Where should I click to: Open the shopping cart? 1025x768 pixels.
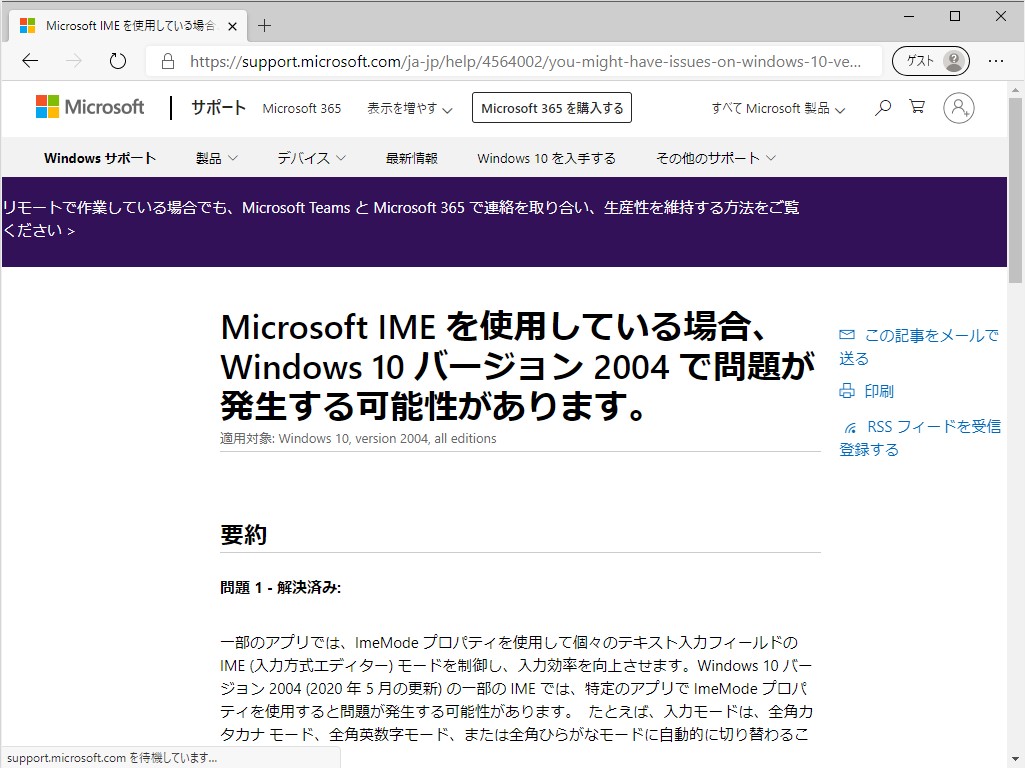918,107
